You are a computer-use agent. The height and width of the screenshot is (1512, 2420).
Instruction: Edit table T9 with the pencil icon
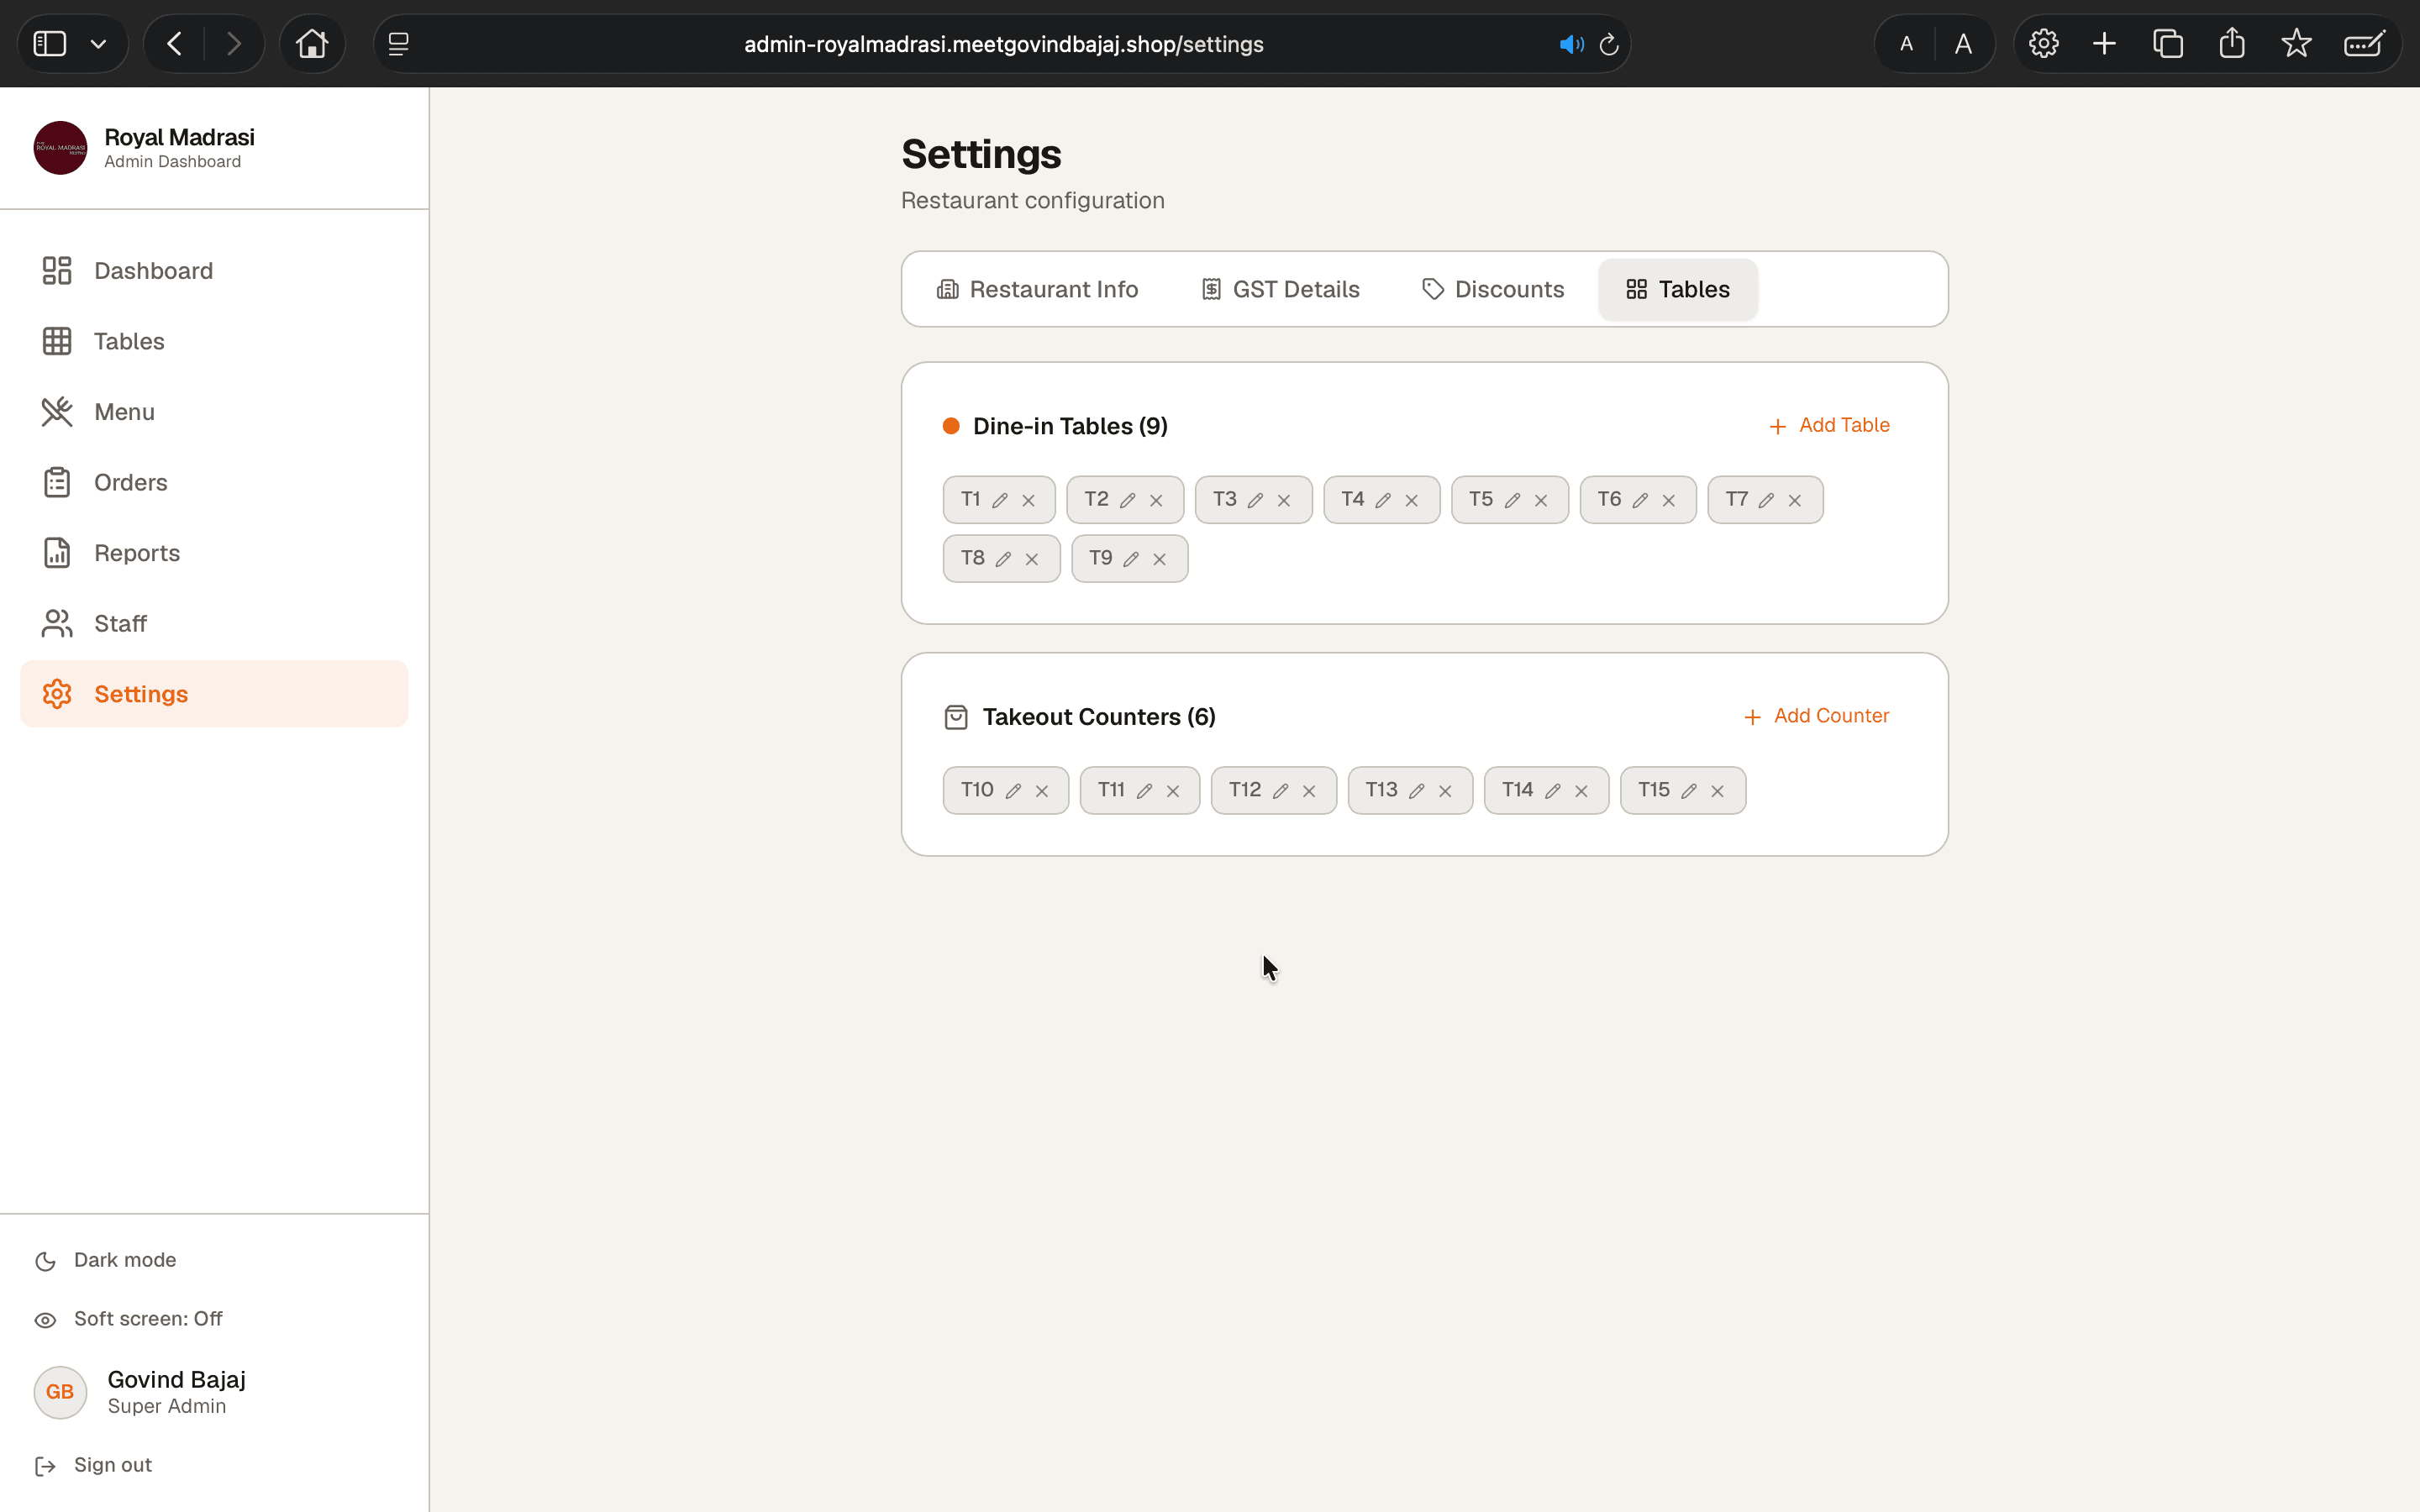pos(1131,559)
